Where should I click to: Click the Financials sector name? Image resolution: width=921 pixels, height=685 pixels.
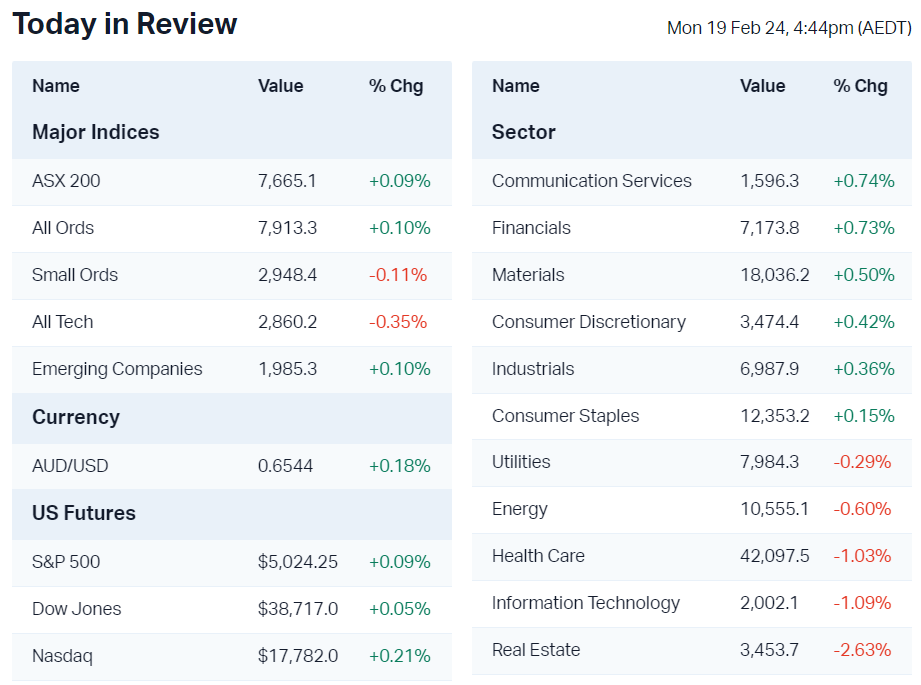point(531,228)
